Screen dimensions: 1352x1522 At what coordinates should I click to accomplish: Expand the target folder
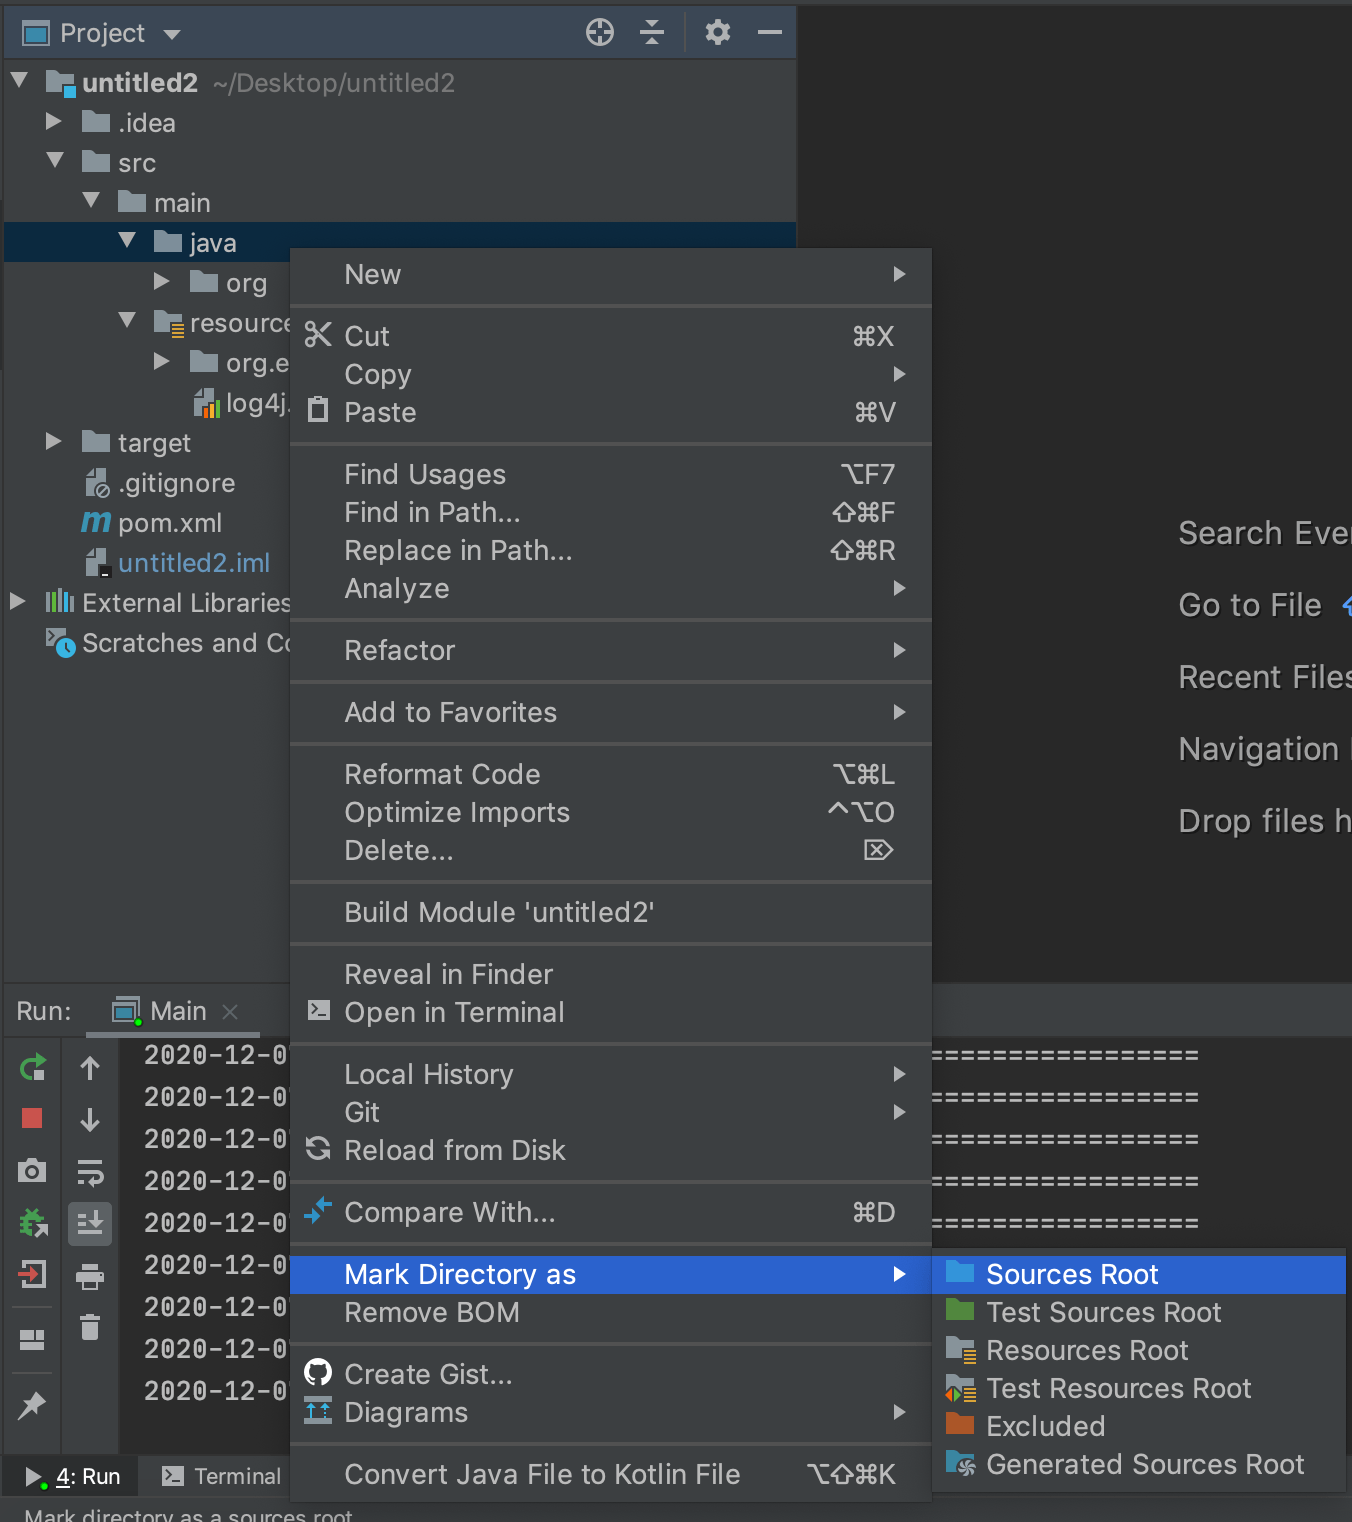pos(52,441)
